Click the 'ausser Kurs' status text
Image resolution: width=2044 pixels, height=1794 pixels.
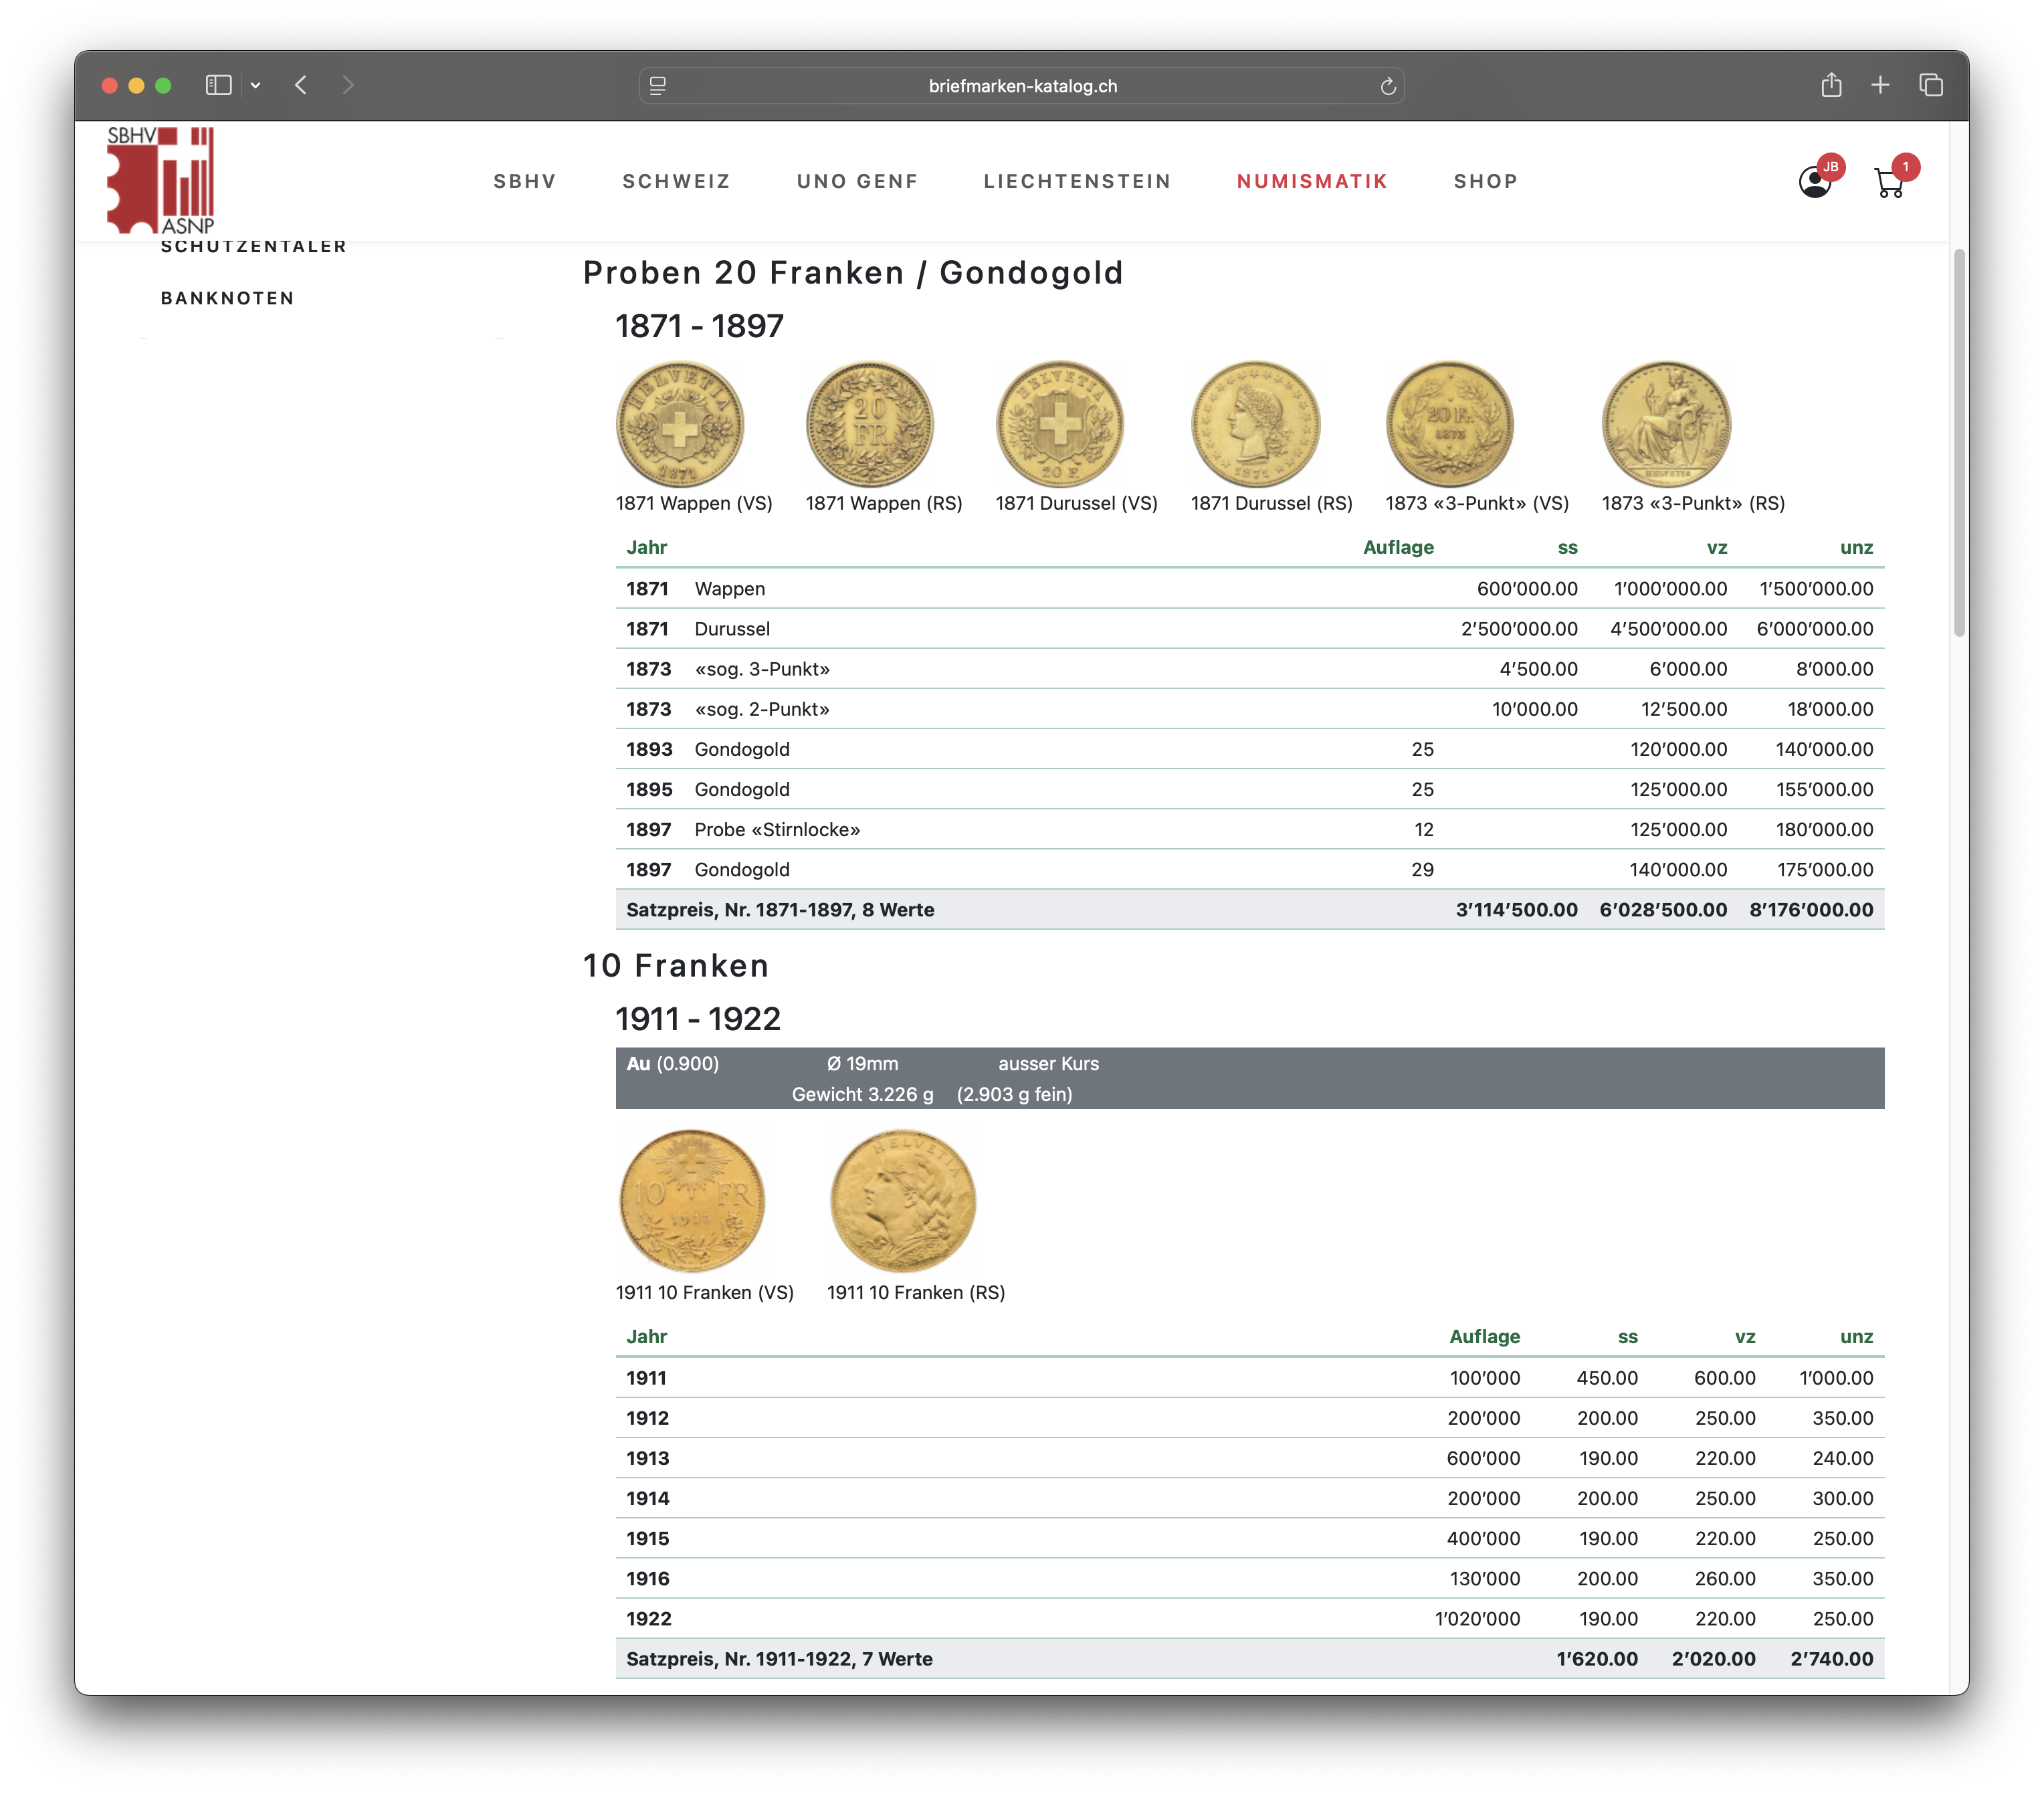[1048, 1063]
